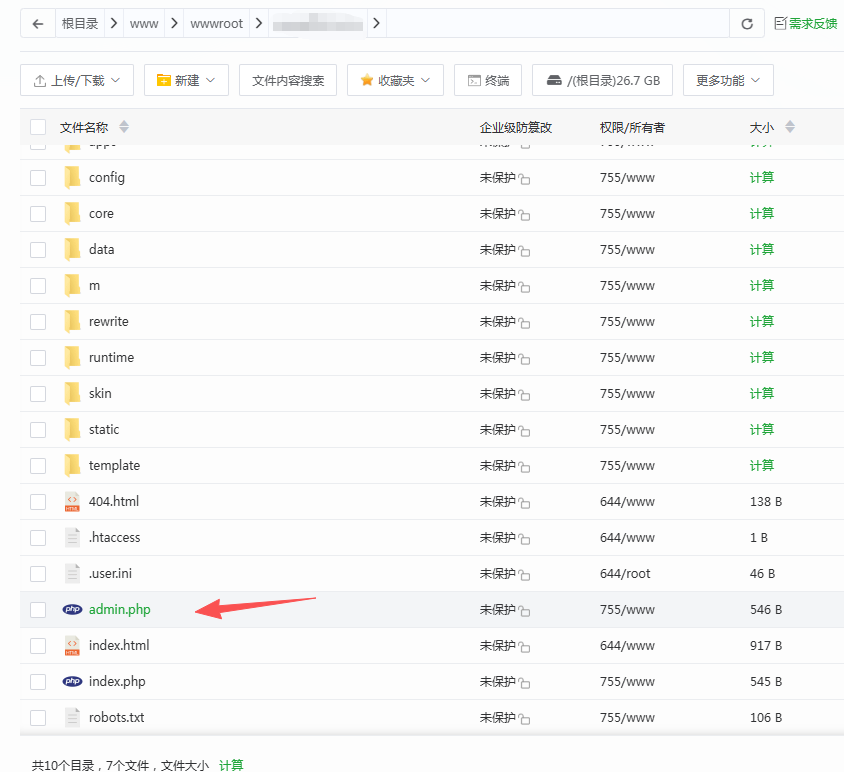The image size is (844, 772).
Task: Open the data folder icon
Action: pyautogui.click(x=72, y=250)
